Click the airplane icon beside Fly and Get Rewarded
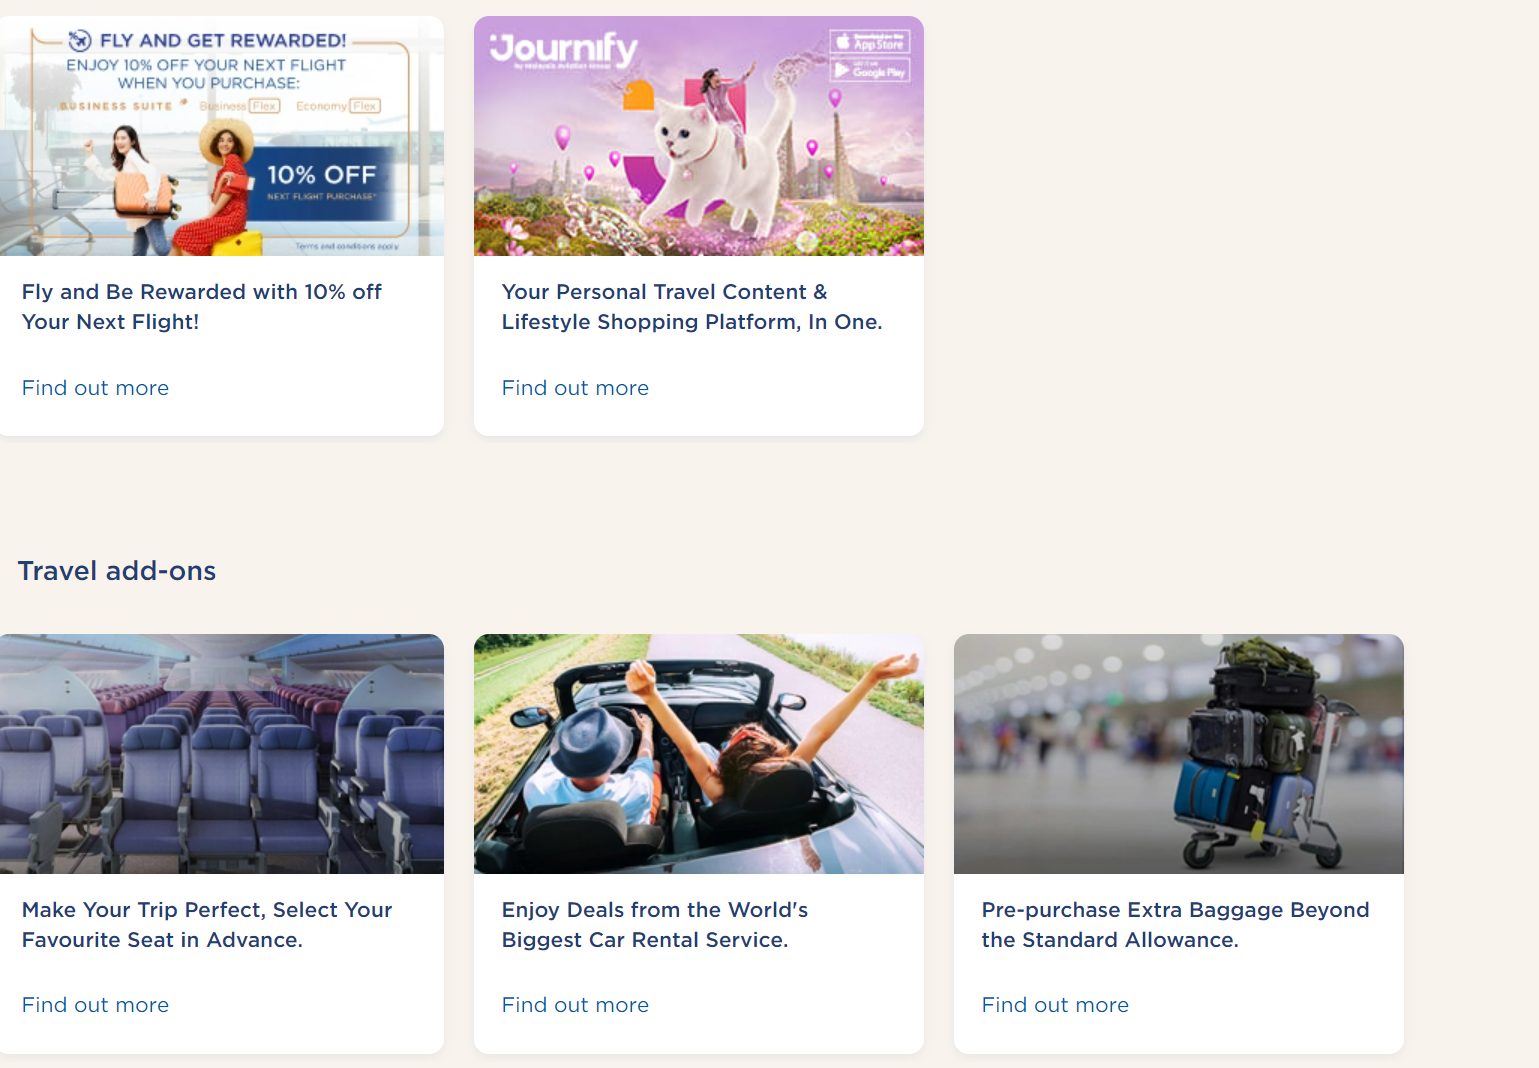The image size is (1539, 1068). click(80, 40)
